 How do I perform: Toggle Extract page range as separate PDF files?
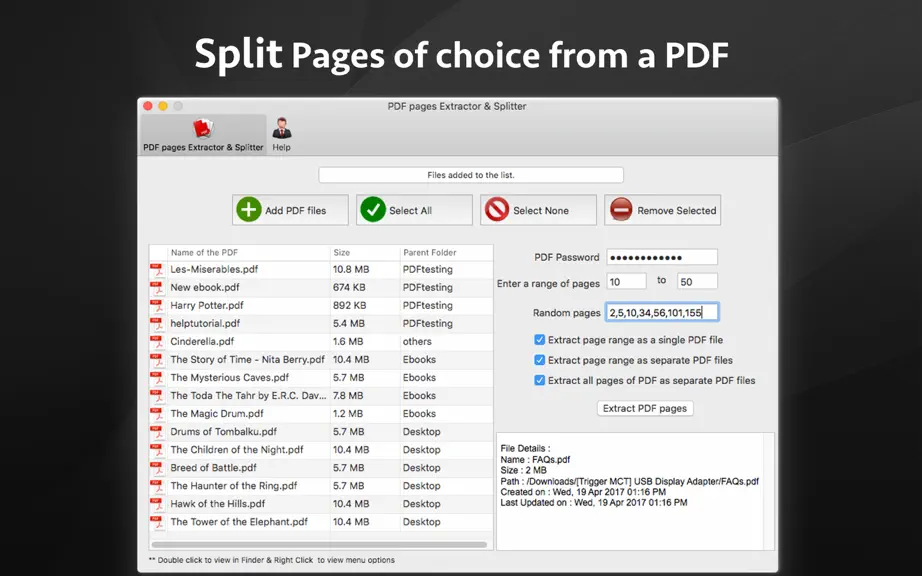click(x=539, y=360)
